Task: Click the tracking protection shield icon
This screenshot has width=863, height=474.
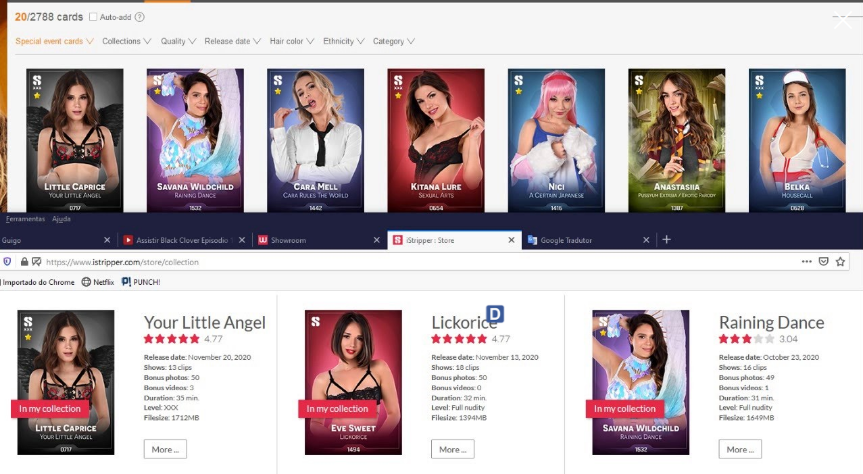Action: (x=7, y=262)
